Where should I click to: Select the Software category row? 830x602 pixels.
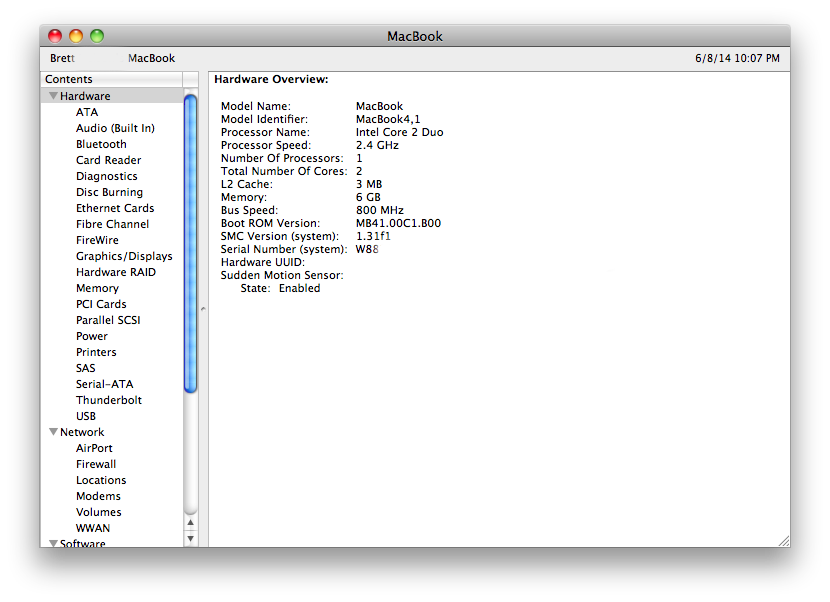[x=112, y=543]
